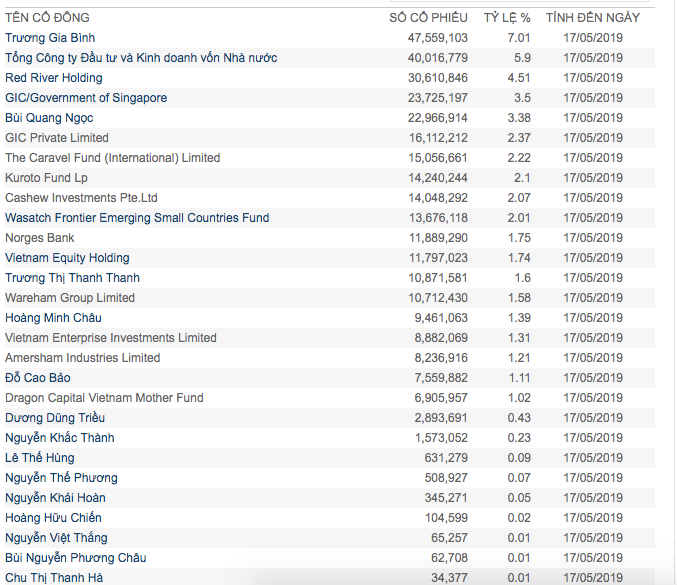Select share count 104,599
This screenshot has width=677, height=585.
coord(446,518)
